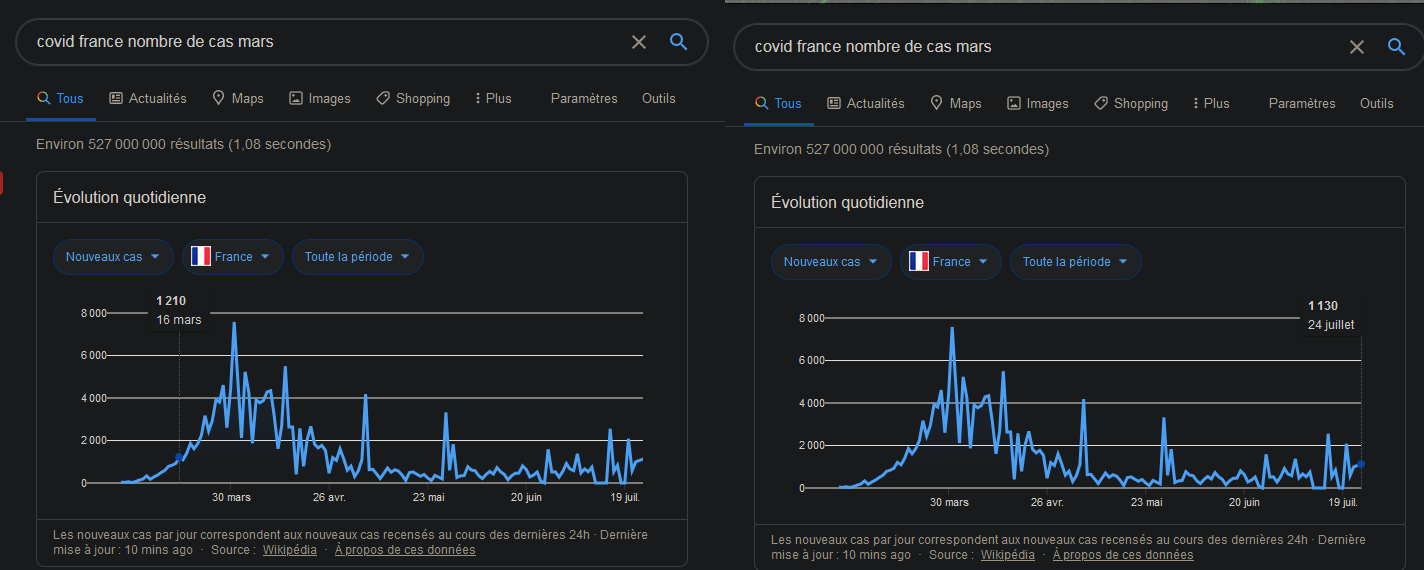1424x570 pixels.
Task: Open 'À propos de ces données' in the right window
Action: (1123, 554)
